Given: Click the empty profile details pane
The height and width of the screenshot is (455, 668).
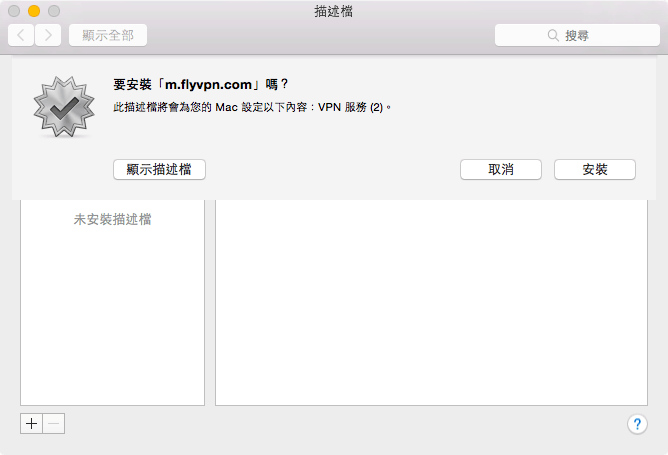Looking at the screenshot, I should pos(431,310).
